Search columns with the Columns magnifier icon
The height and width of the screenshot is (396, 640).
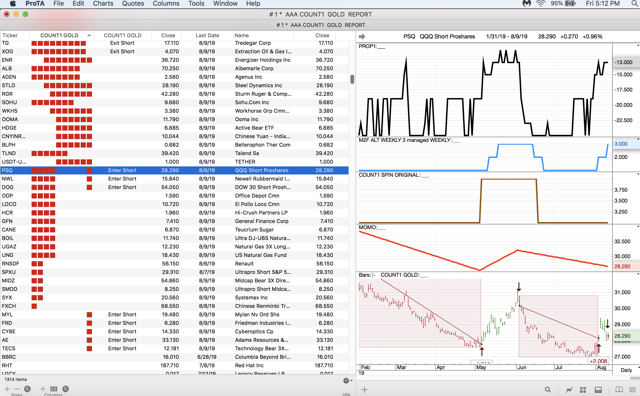(65, 389)
